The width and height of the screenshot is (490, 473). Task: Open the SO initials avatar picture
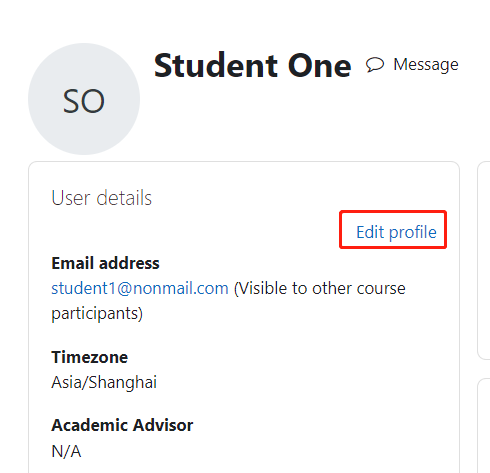(84, 99)
